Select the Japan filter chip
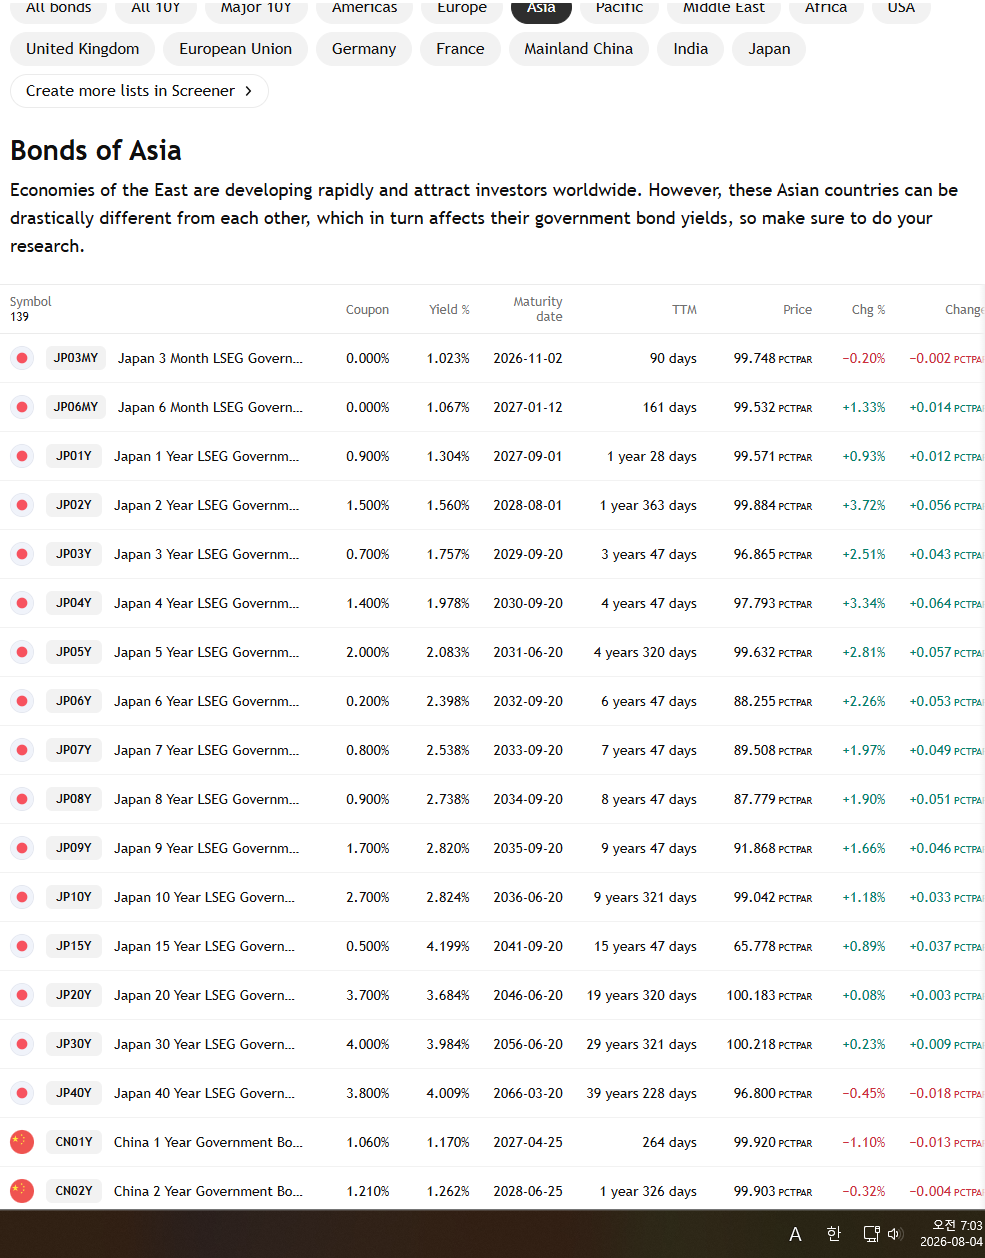The height and width of the screenshot is (1258, 985). click(x=769, y=49)
